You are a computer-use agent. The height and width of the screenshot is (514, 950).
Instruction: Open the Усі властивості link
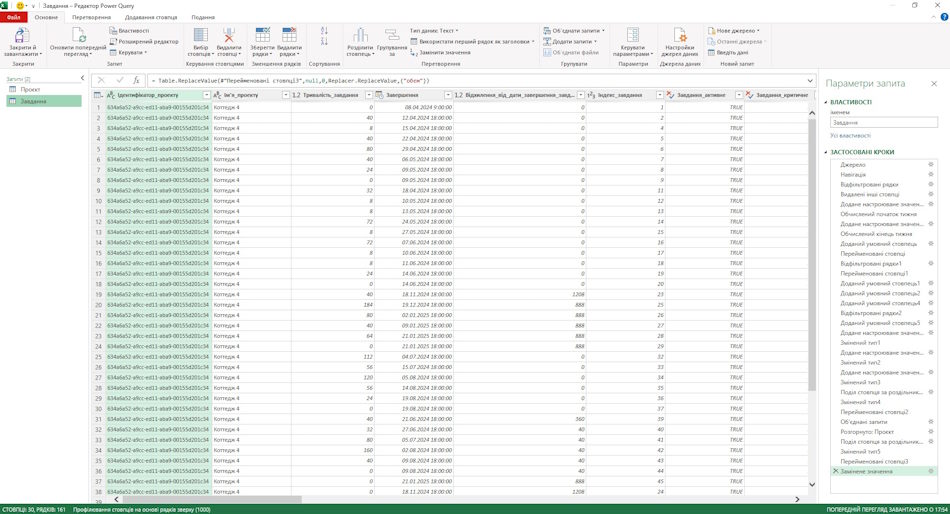click(850, 136)
